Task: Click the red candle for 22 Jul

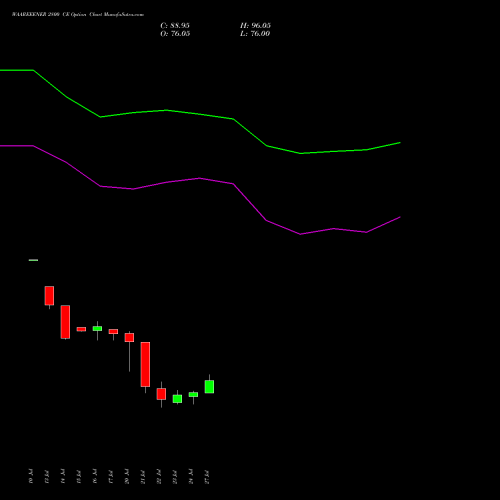Action: click(161, 394)
